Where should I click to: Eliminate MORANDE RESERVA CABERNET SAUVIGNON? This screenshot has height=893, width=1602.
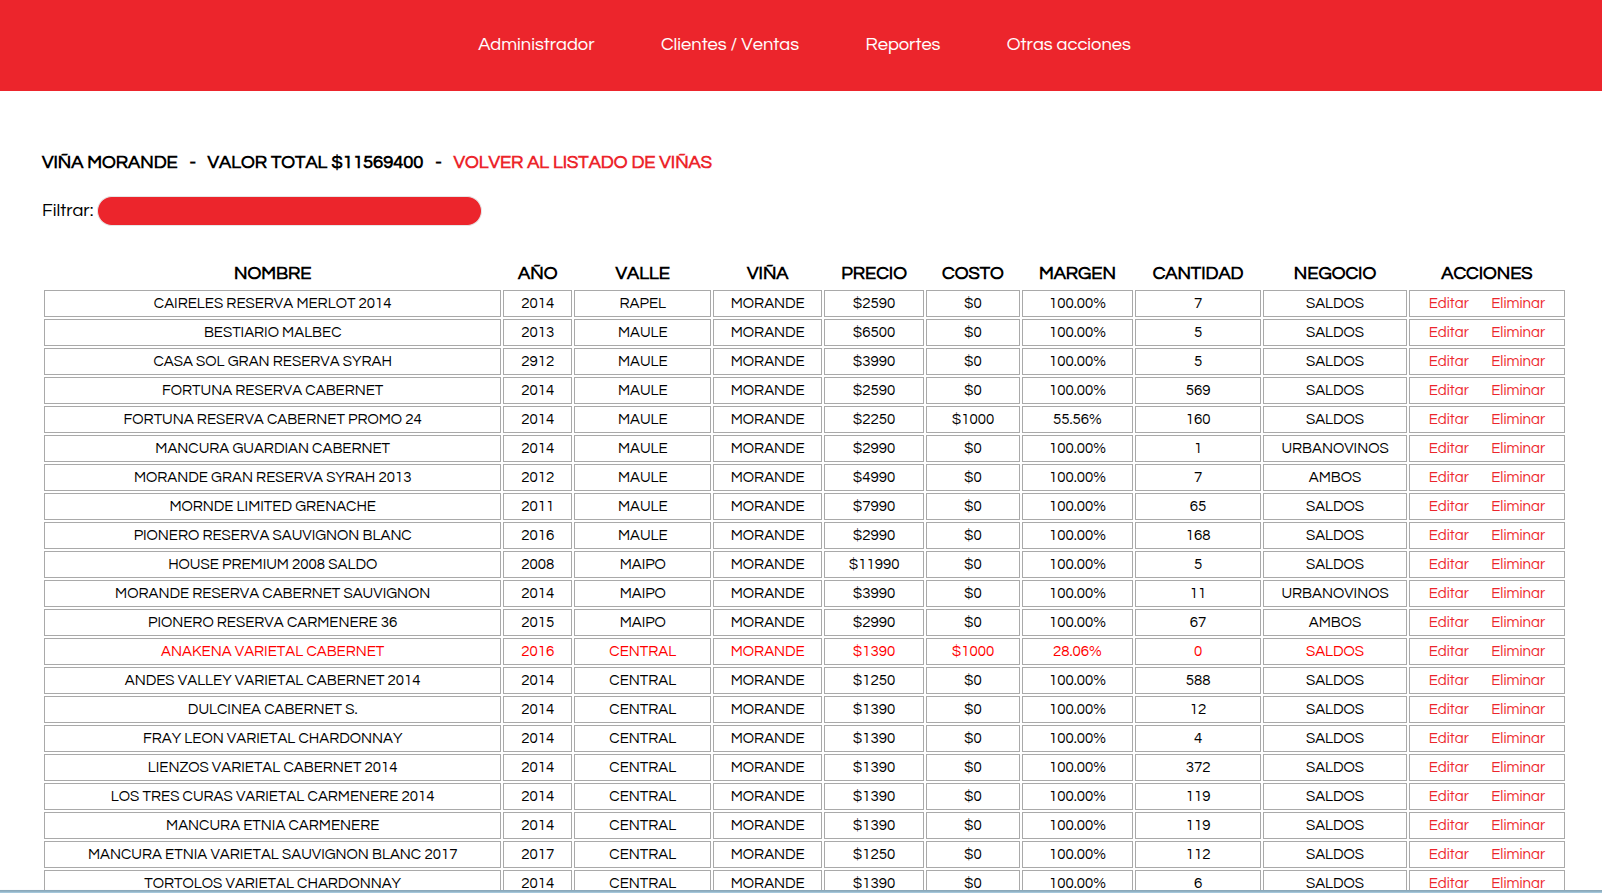[x=1518, y=593]
